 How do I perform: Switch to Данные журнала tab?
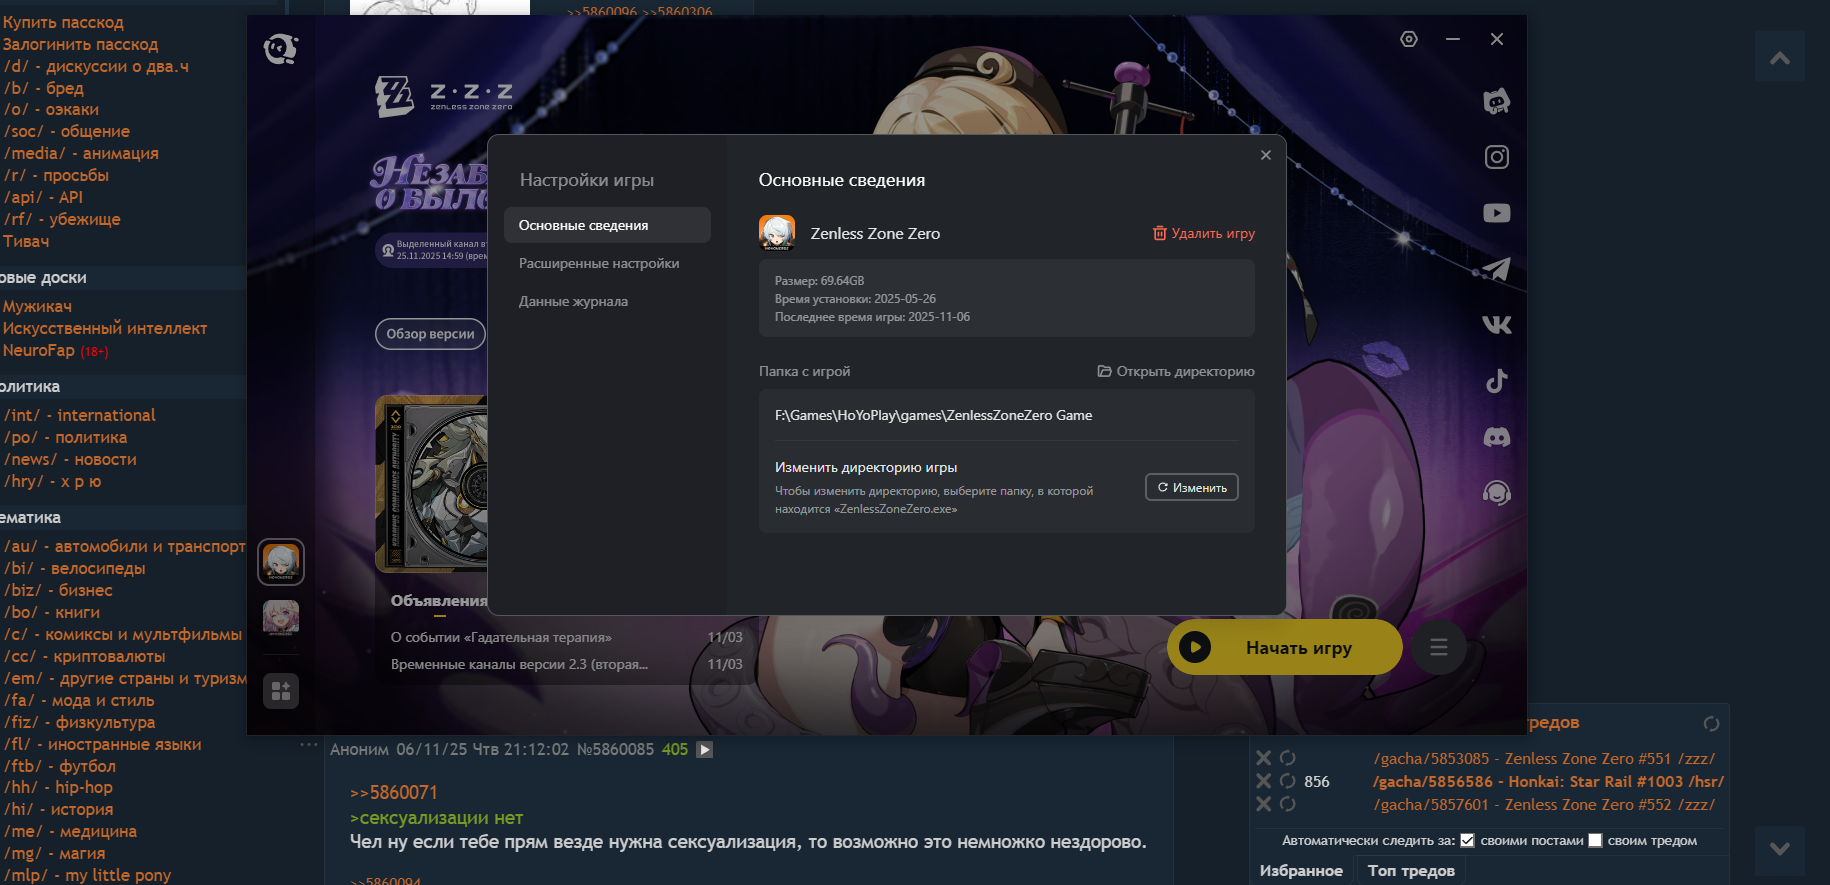pyautogui.click(x=573, y=301)
